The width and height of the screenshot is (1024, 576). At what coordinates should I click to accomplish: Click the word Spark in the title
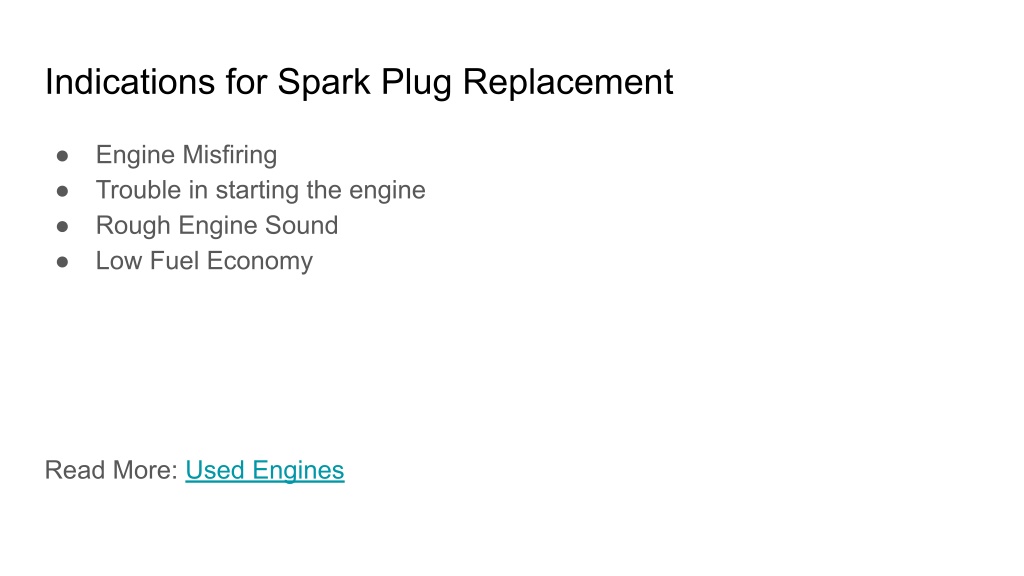(x=324, y=82)
